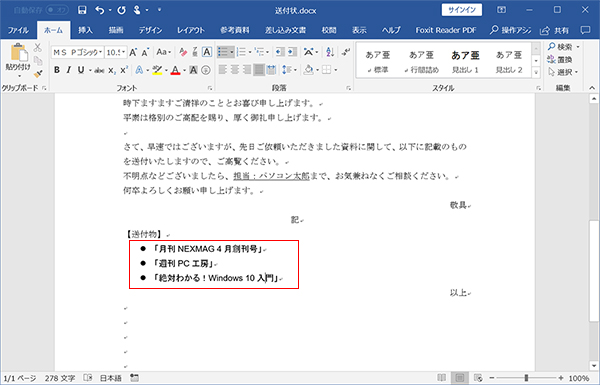Toggle italic formatting
600x385 pixels.
(68, 70)
